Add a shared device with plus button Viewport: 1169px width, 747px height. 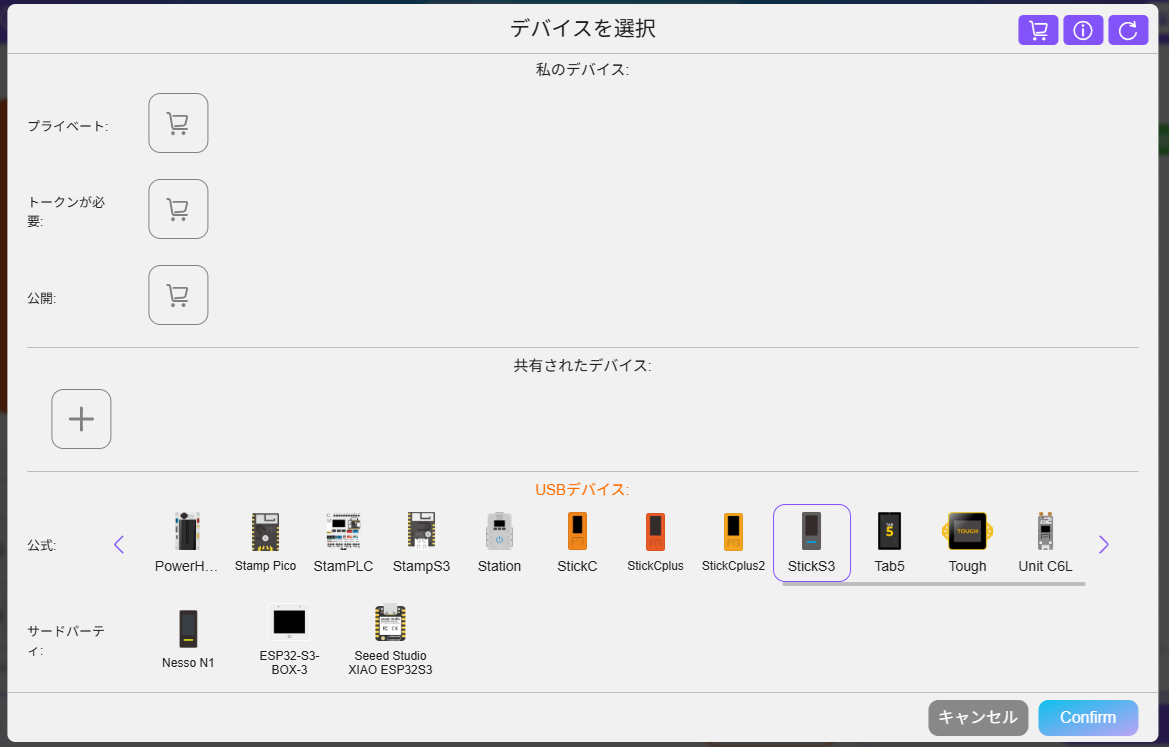[x=81, y=419]
